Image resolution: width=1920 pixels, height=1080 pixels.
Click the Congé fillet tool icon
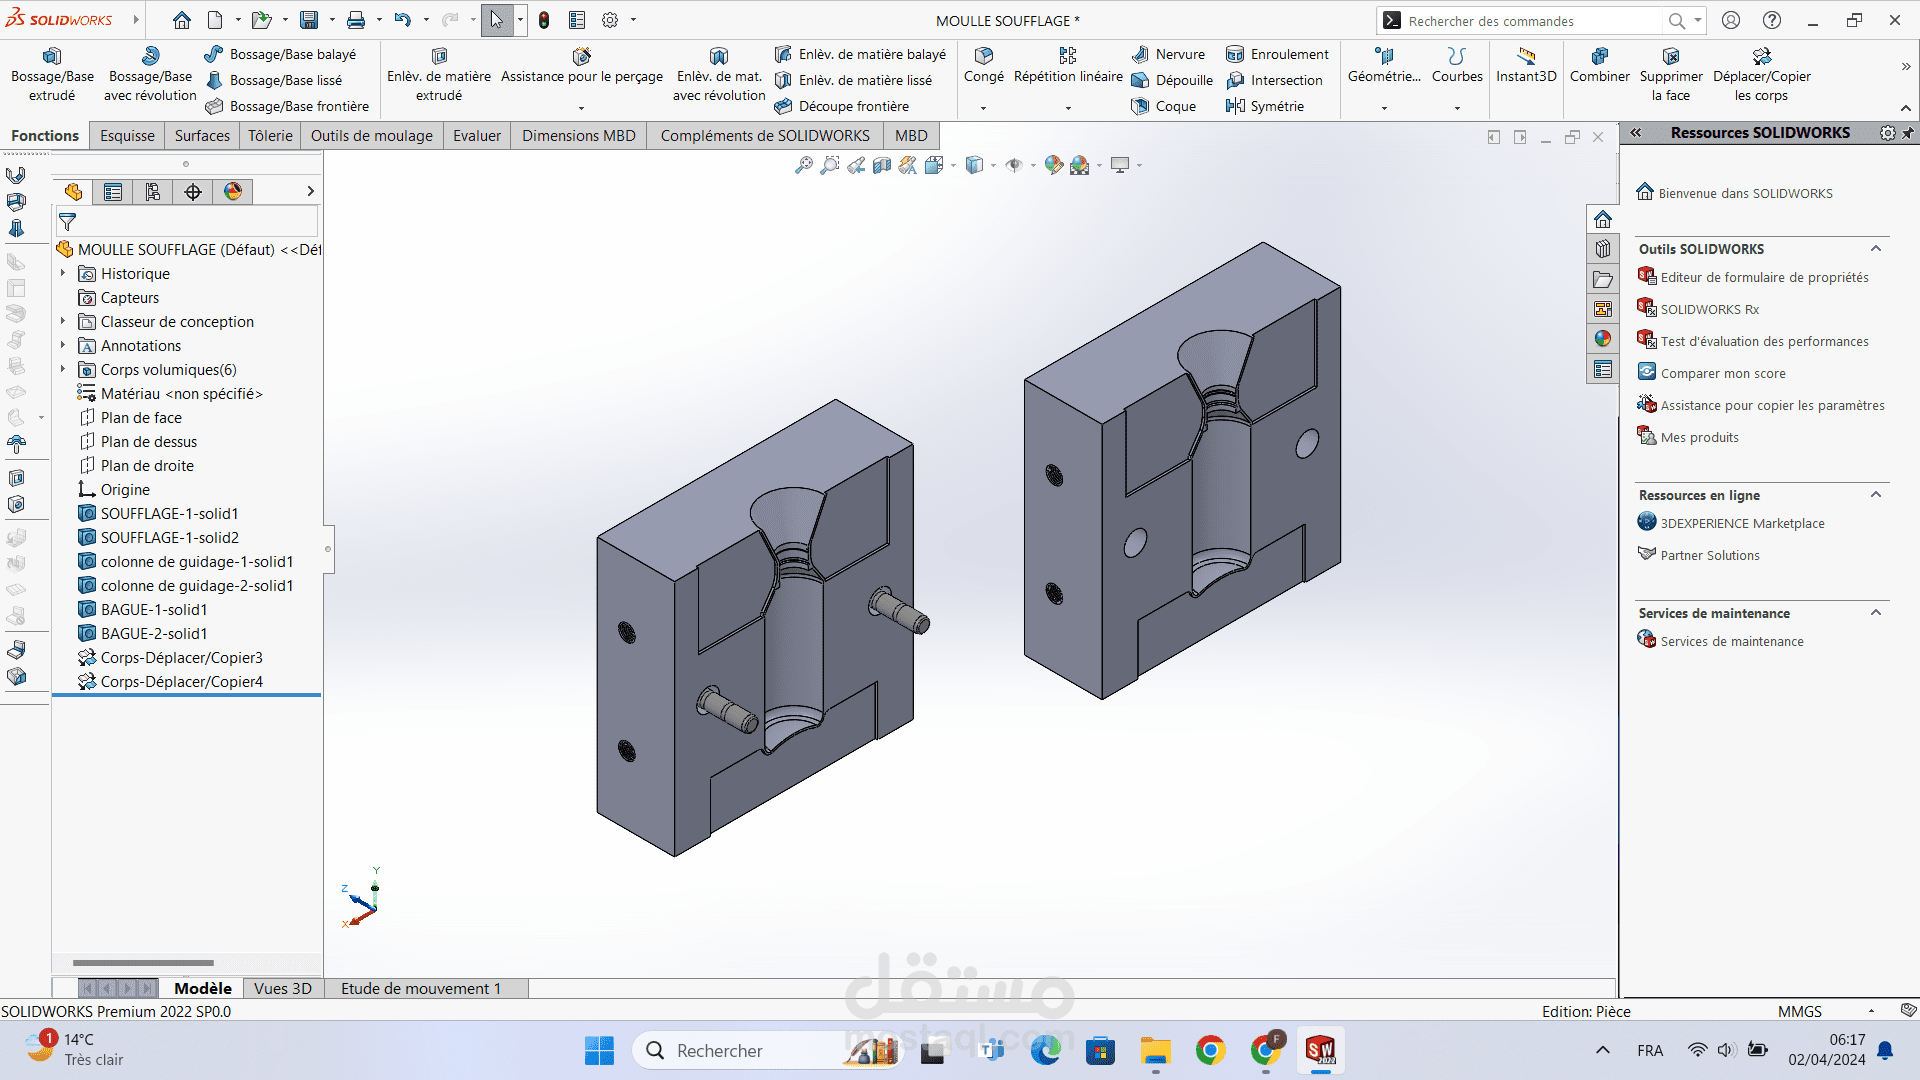click(984, 56)
